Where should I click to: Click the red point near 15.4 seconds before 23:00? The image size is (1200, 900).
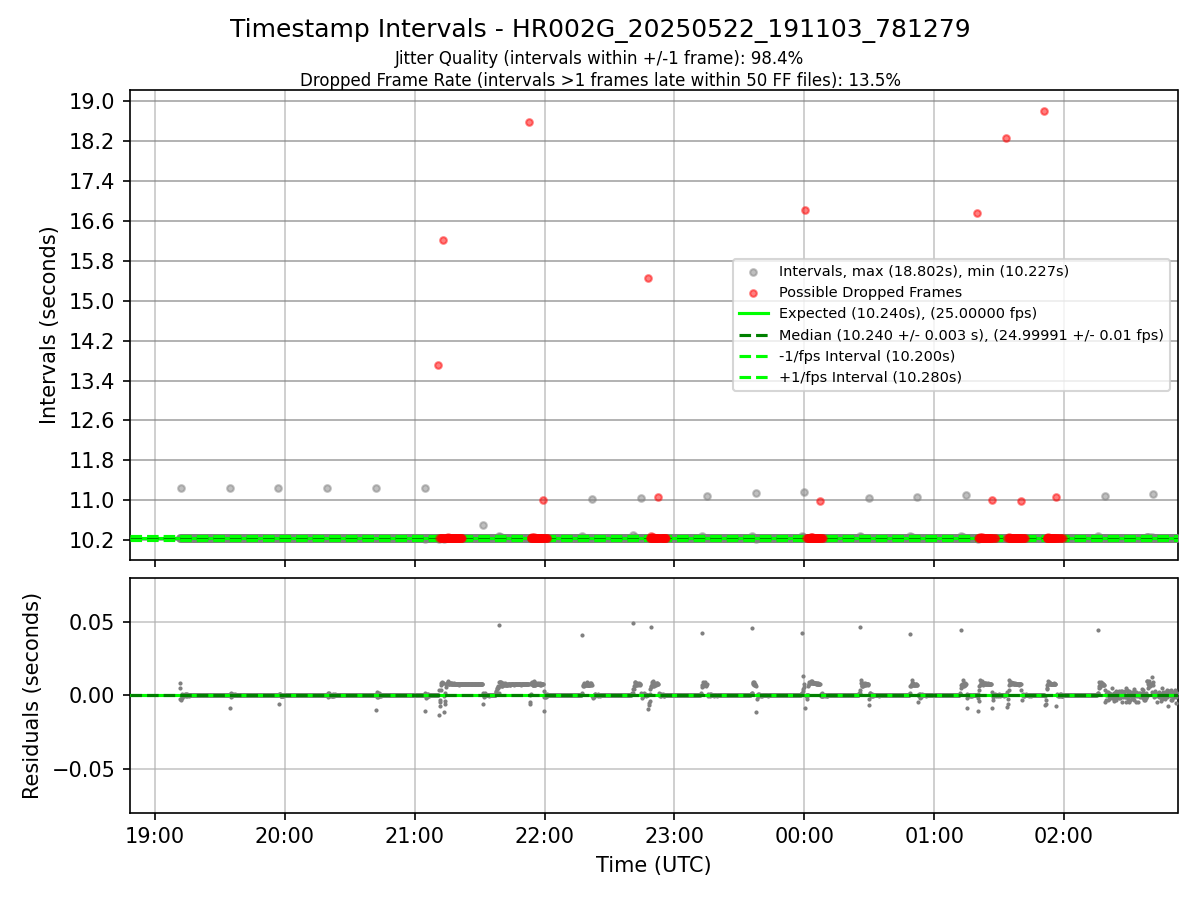pos(648,278)
